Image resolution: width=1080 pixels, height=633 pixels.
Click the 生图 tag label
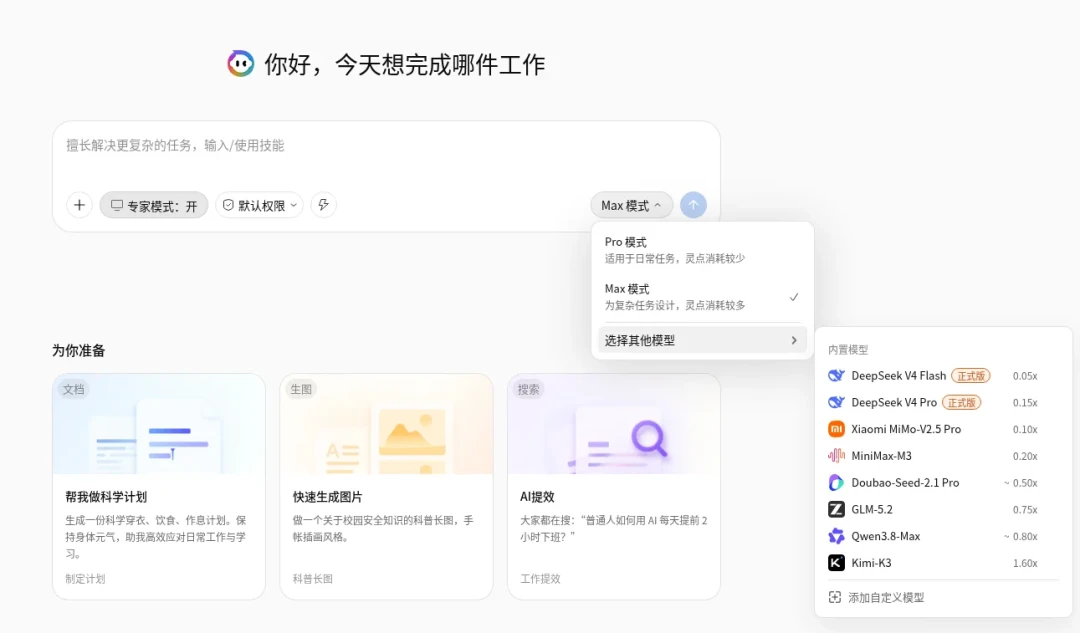301,389
